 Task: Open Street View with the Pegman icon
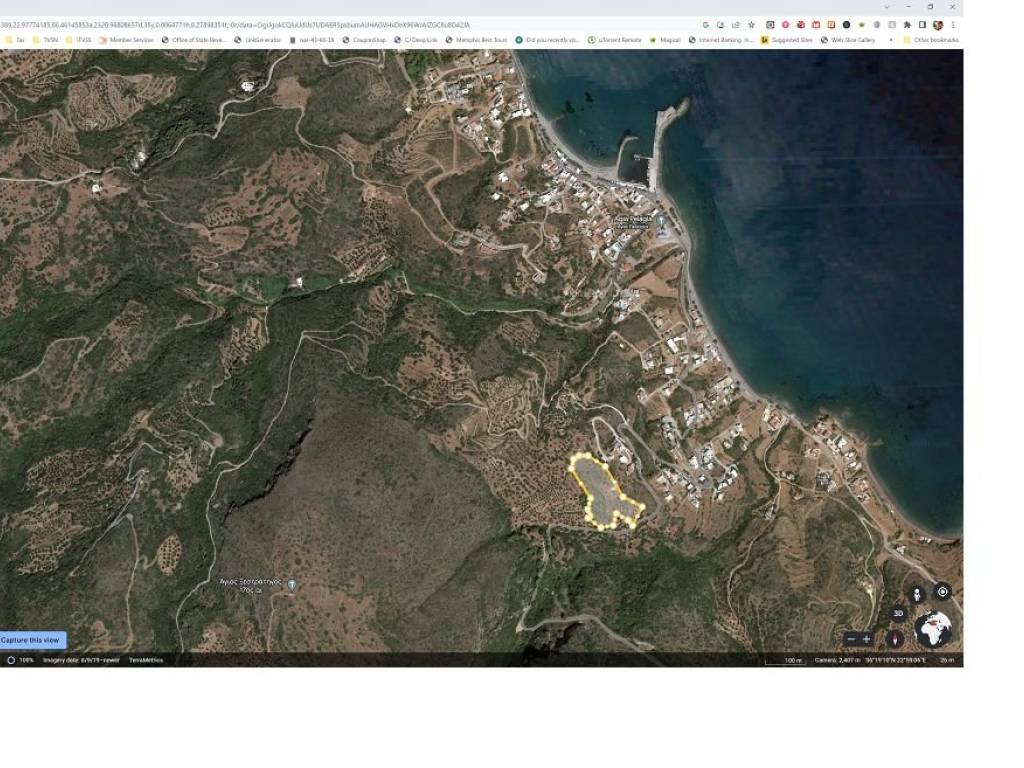pyautogui.click(x=916, y=593)
